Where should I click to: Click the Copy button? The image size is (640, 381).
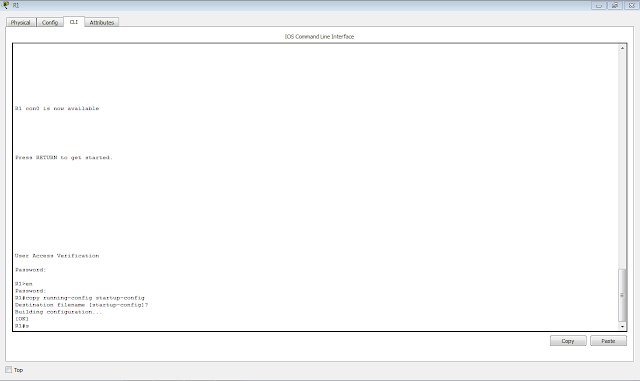pos(568,341)
